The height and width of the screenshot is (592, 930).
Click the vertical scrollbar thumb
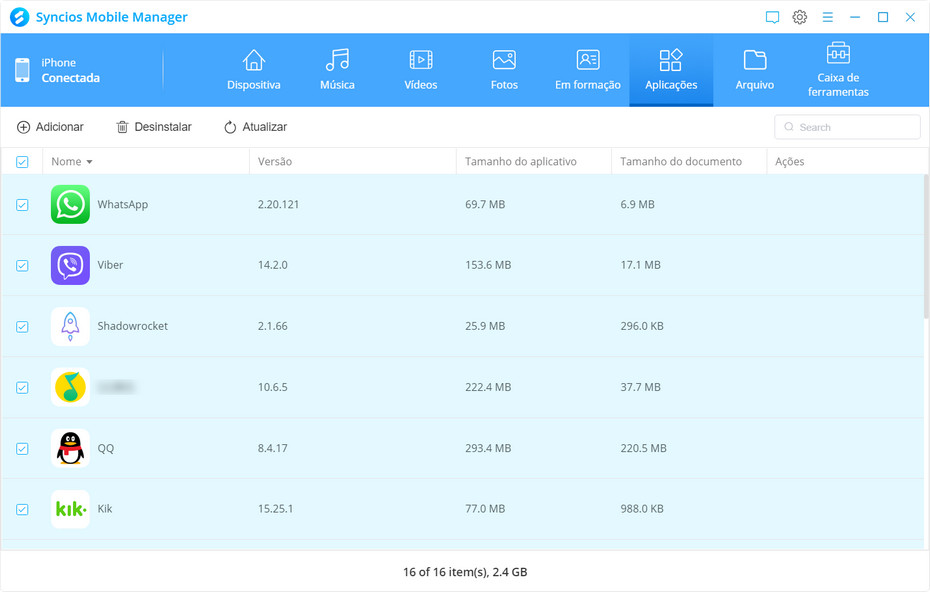pyautogui.click(x=926, y=246)
